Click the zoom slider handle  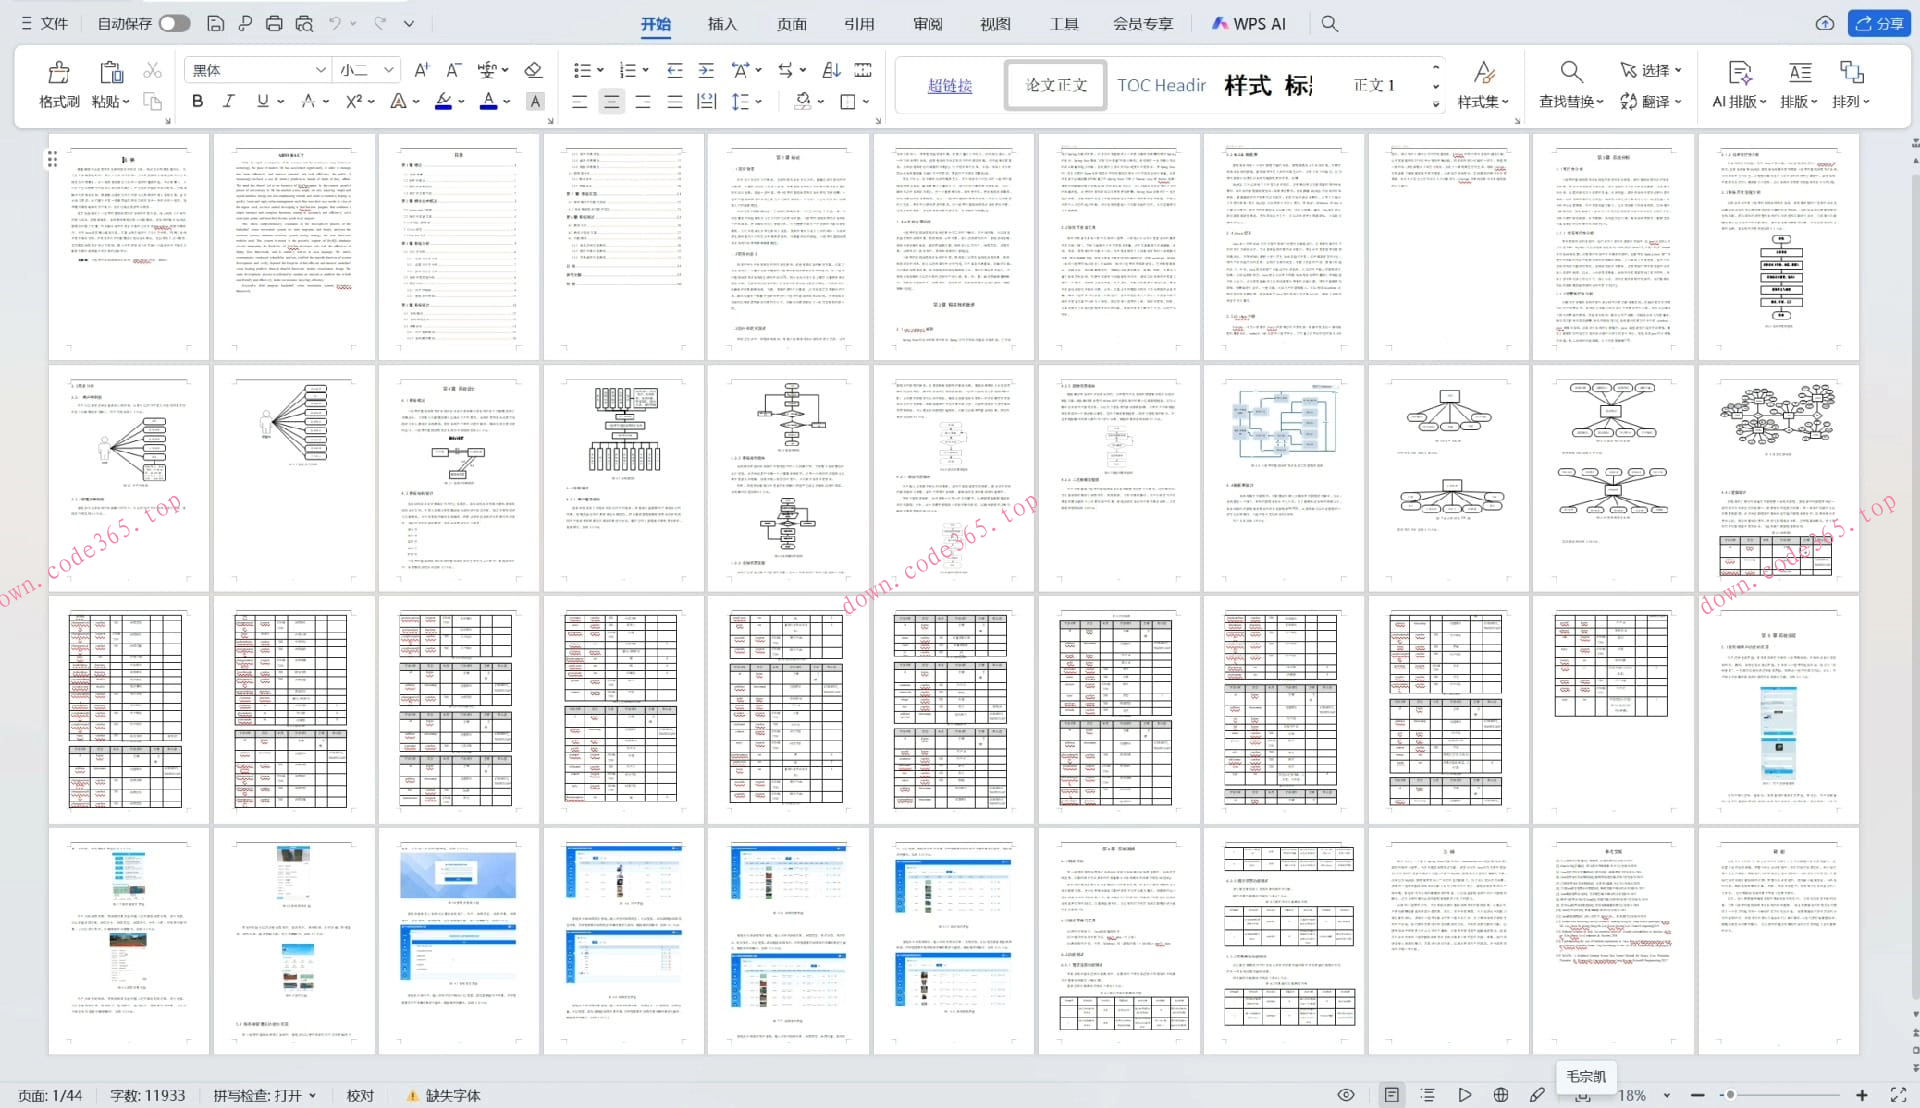(x=1729, y=1095)
